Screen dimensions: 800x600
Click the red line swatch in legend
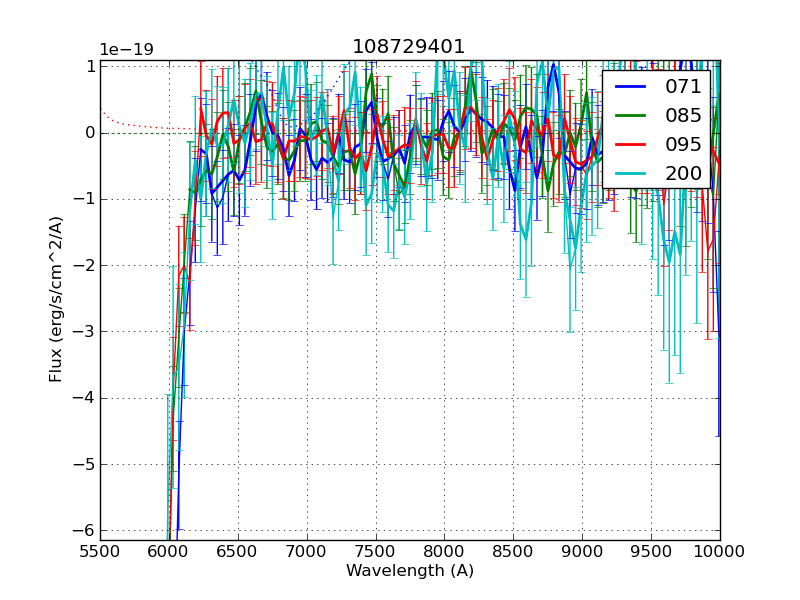pyautogui.click(x=632, y=144)
